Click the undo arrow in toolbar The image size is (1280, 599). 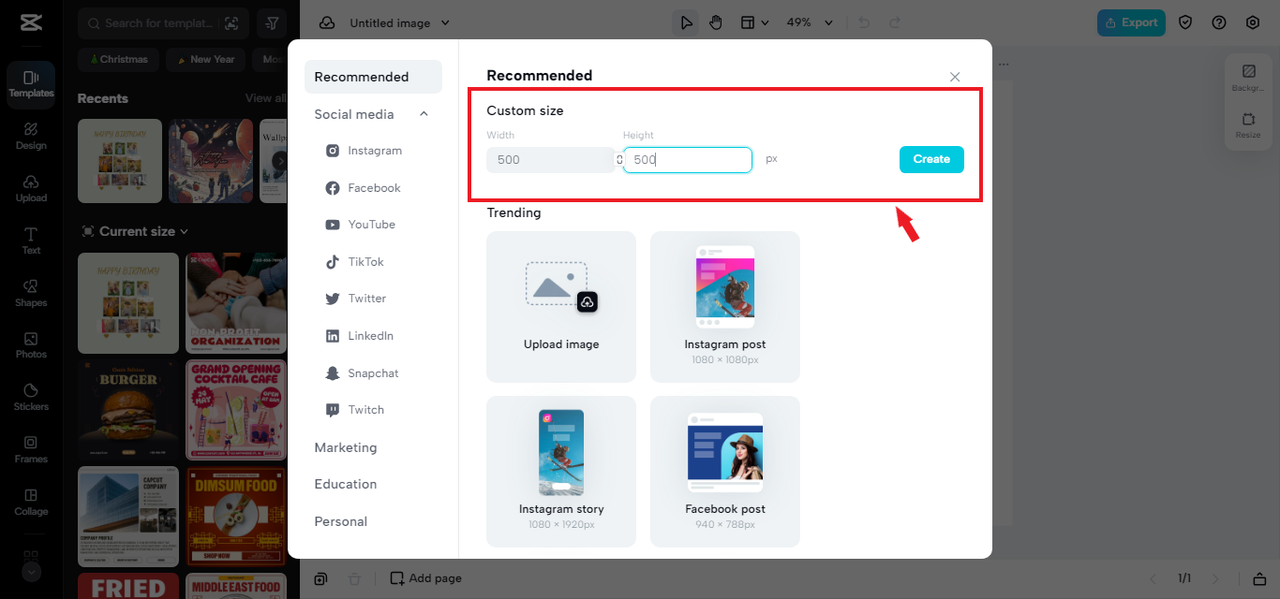865,22
